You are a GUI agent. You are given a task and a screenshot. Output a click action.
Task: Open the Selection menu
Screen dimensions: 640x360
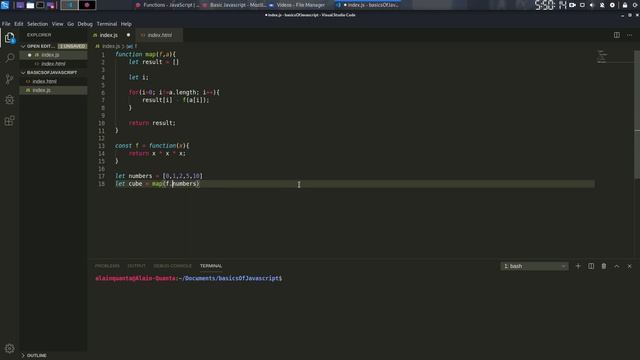(x=38, y=24)
